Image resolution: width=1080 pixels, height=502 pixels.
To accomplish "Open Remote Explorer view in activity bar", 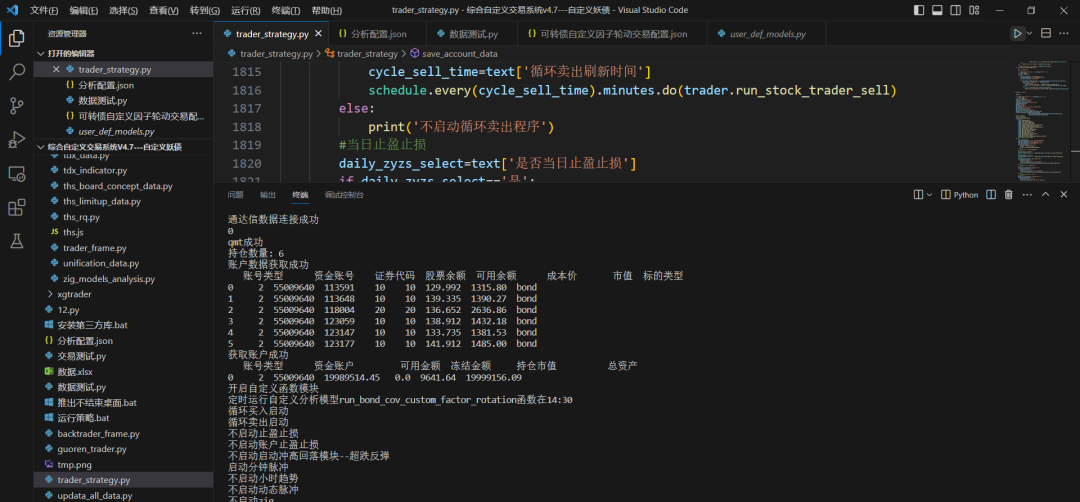I will click(17, 173).
